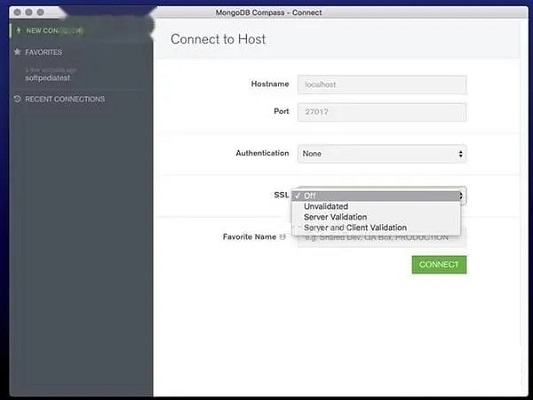Choose Server Validation SSL option
This screenshot has width=533, height=400.
click(376, 217)
